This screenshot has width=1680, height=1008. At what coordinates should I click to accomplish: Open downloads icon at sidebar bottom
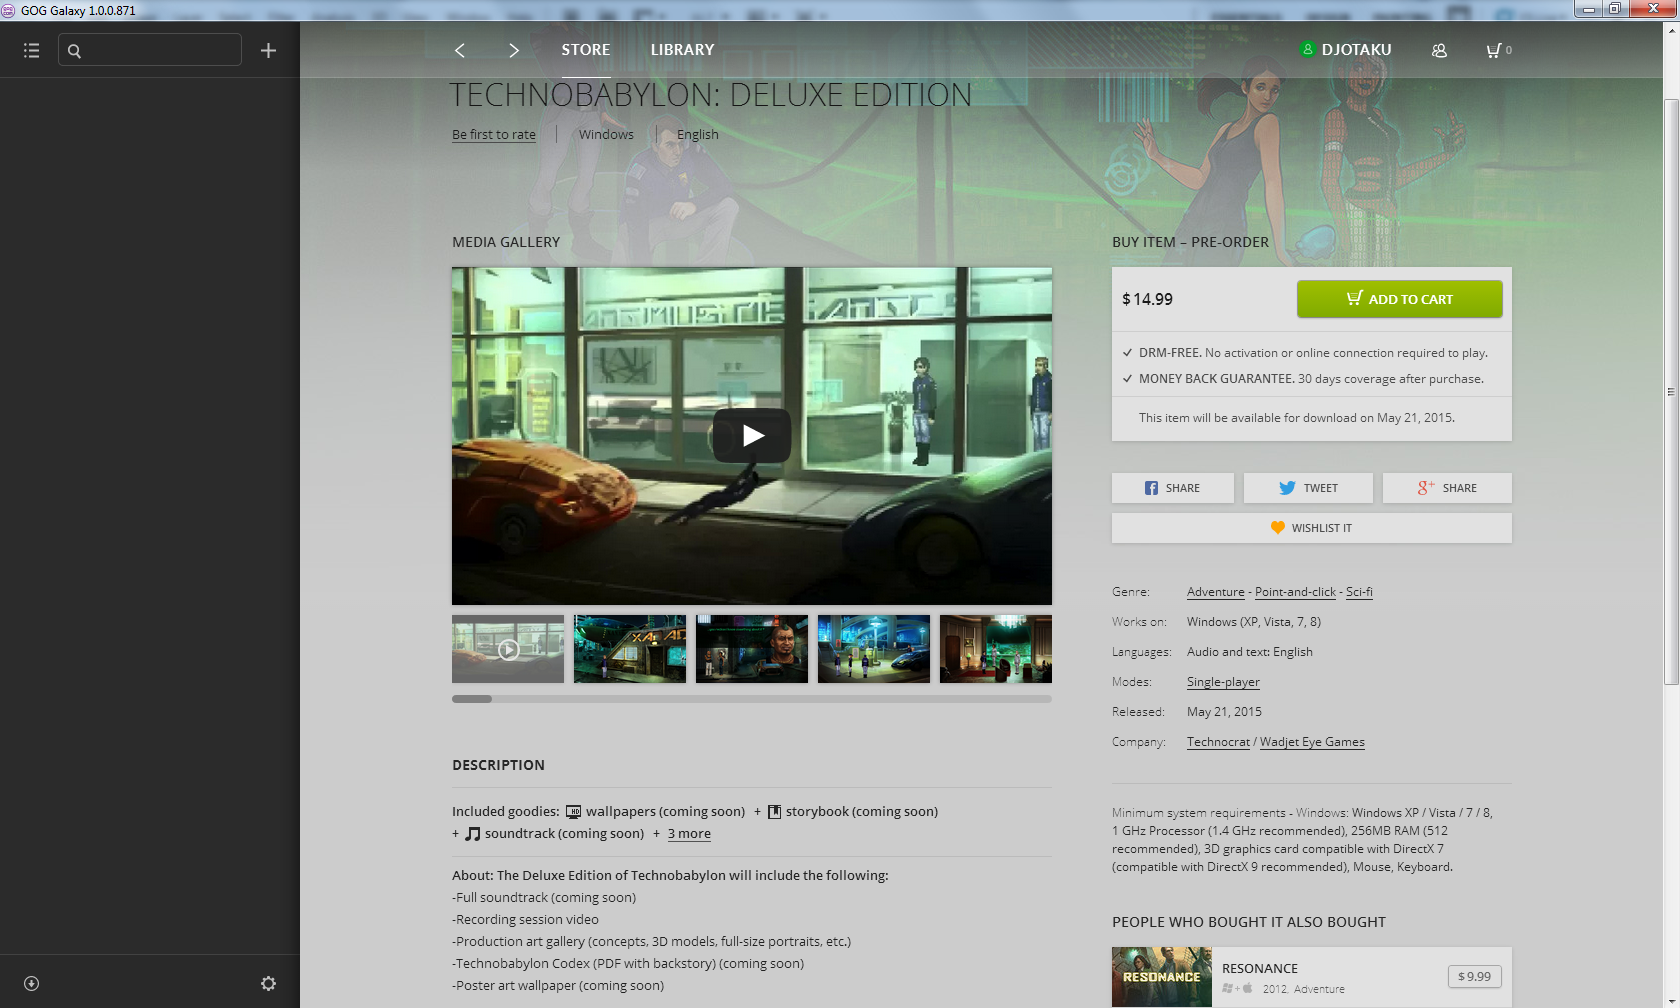(x=31, y=983)
